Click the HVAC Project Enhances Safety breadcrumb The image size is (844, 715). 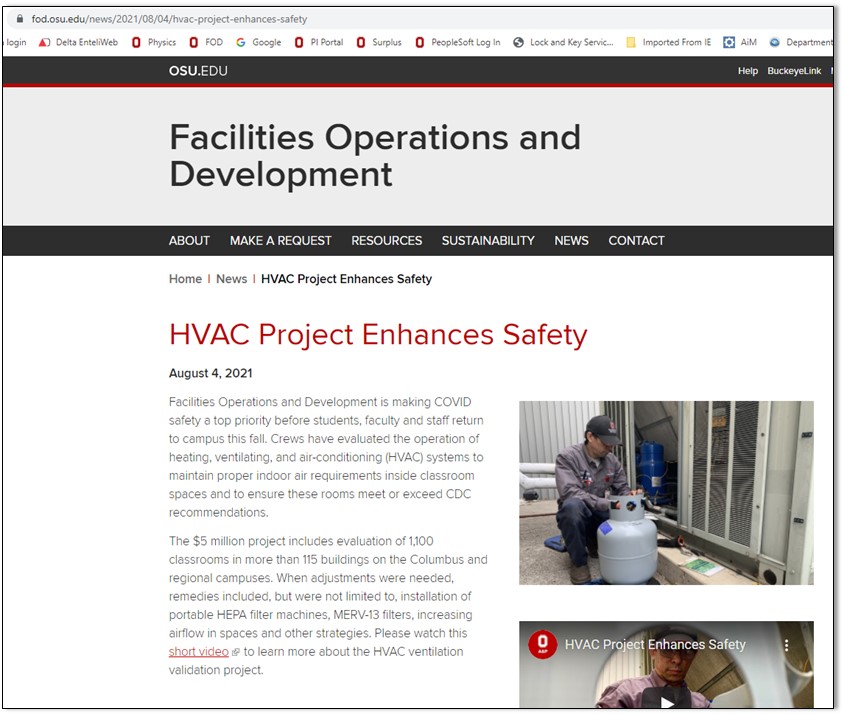click(346, 279)
